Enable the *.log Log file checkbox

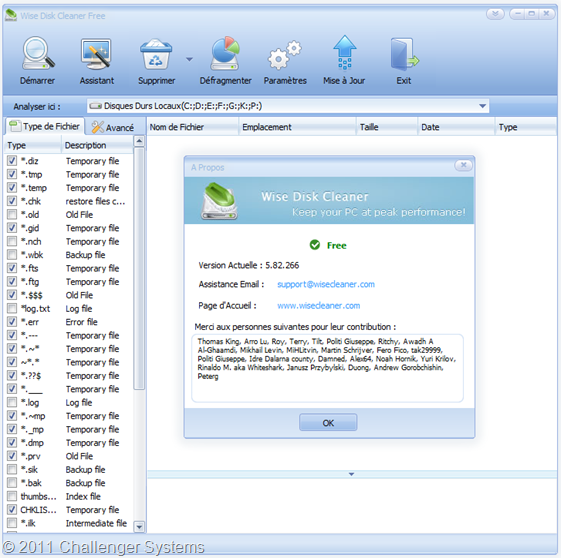(12, 402)
